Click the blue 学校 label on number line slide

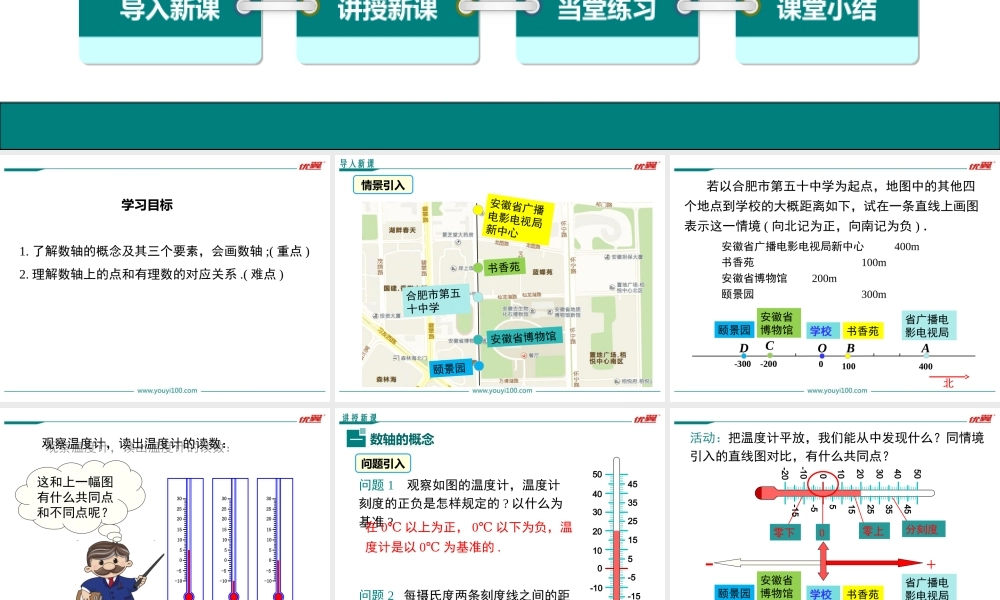pos(820,331)
